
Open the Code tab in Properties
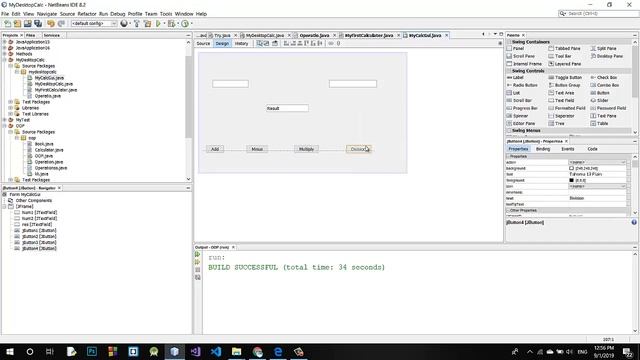[593, 149]
